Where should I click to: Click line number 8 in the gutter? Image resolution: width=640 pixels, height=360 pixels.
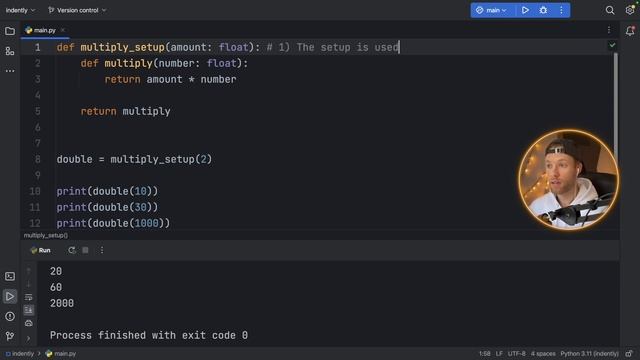click(x=38, y=159)
